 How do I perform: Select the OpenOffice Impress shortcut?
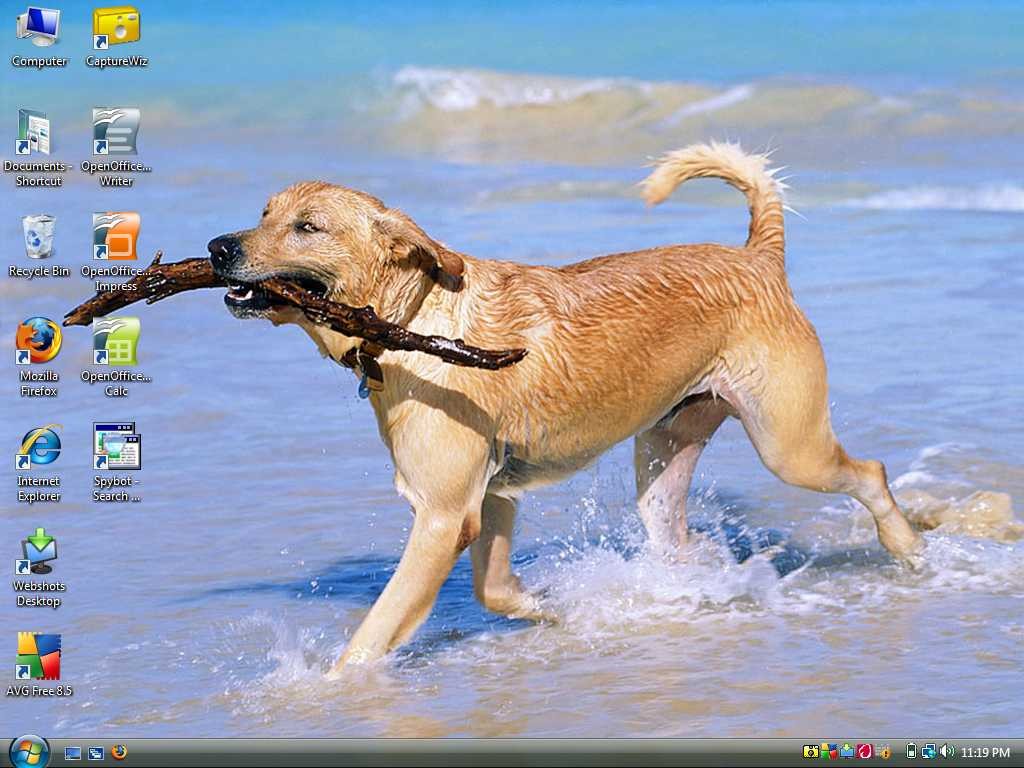point(116,253)
